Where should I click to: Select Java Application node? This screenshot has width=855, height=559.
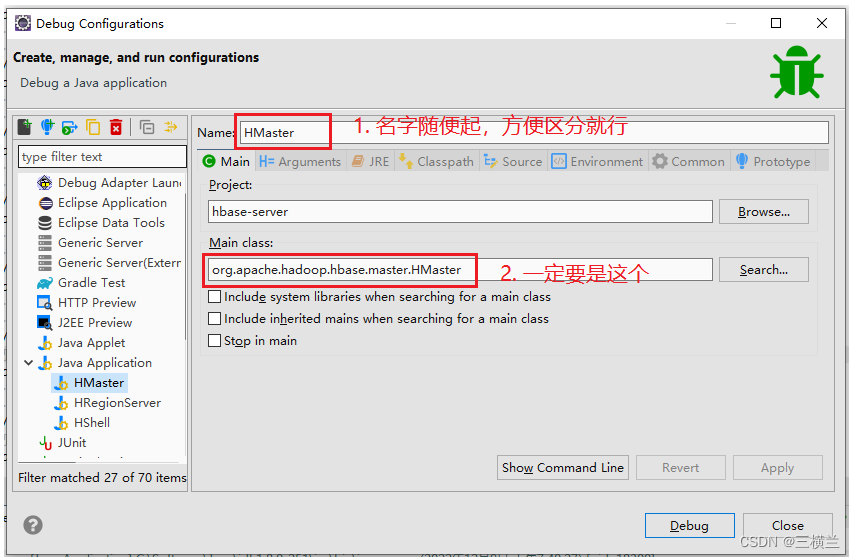(95, 363)
